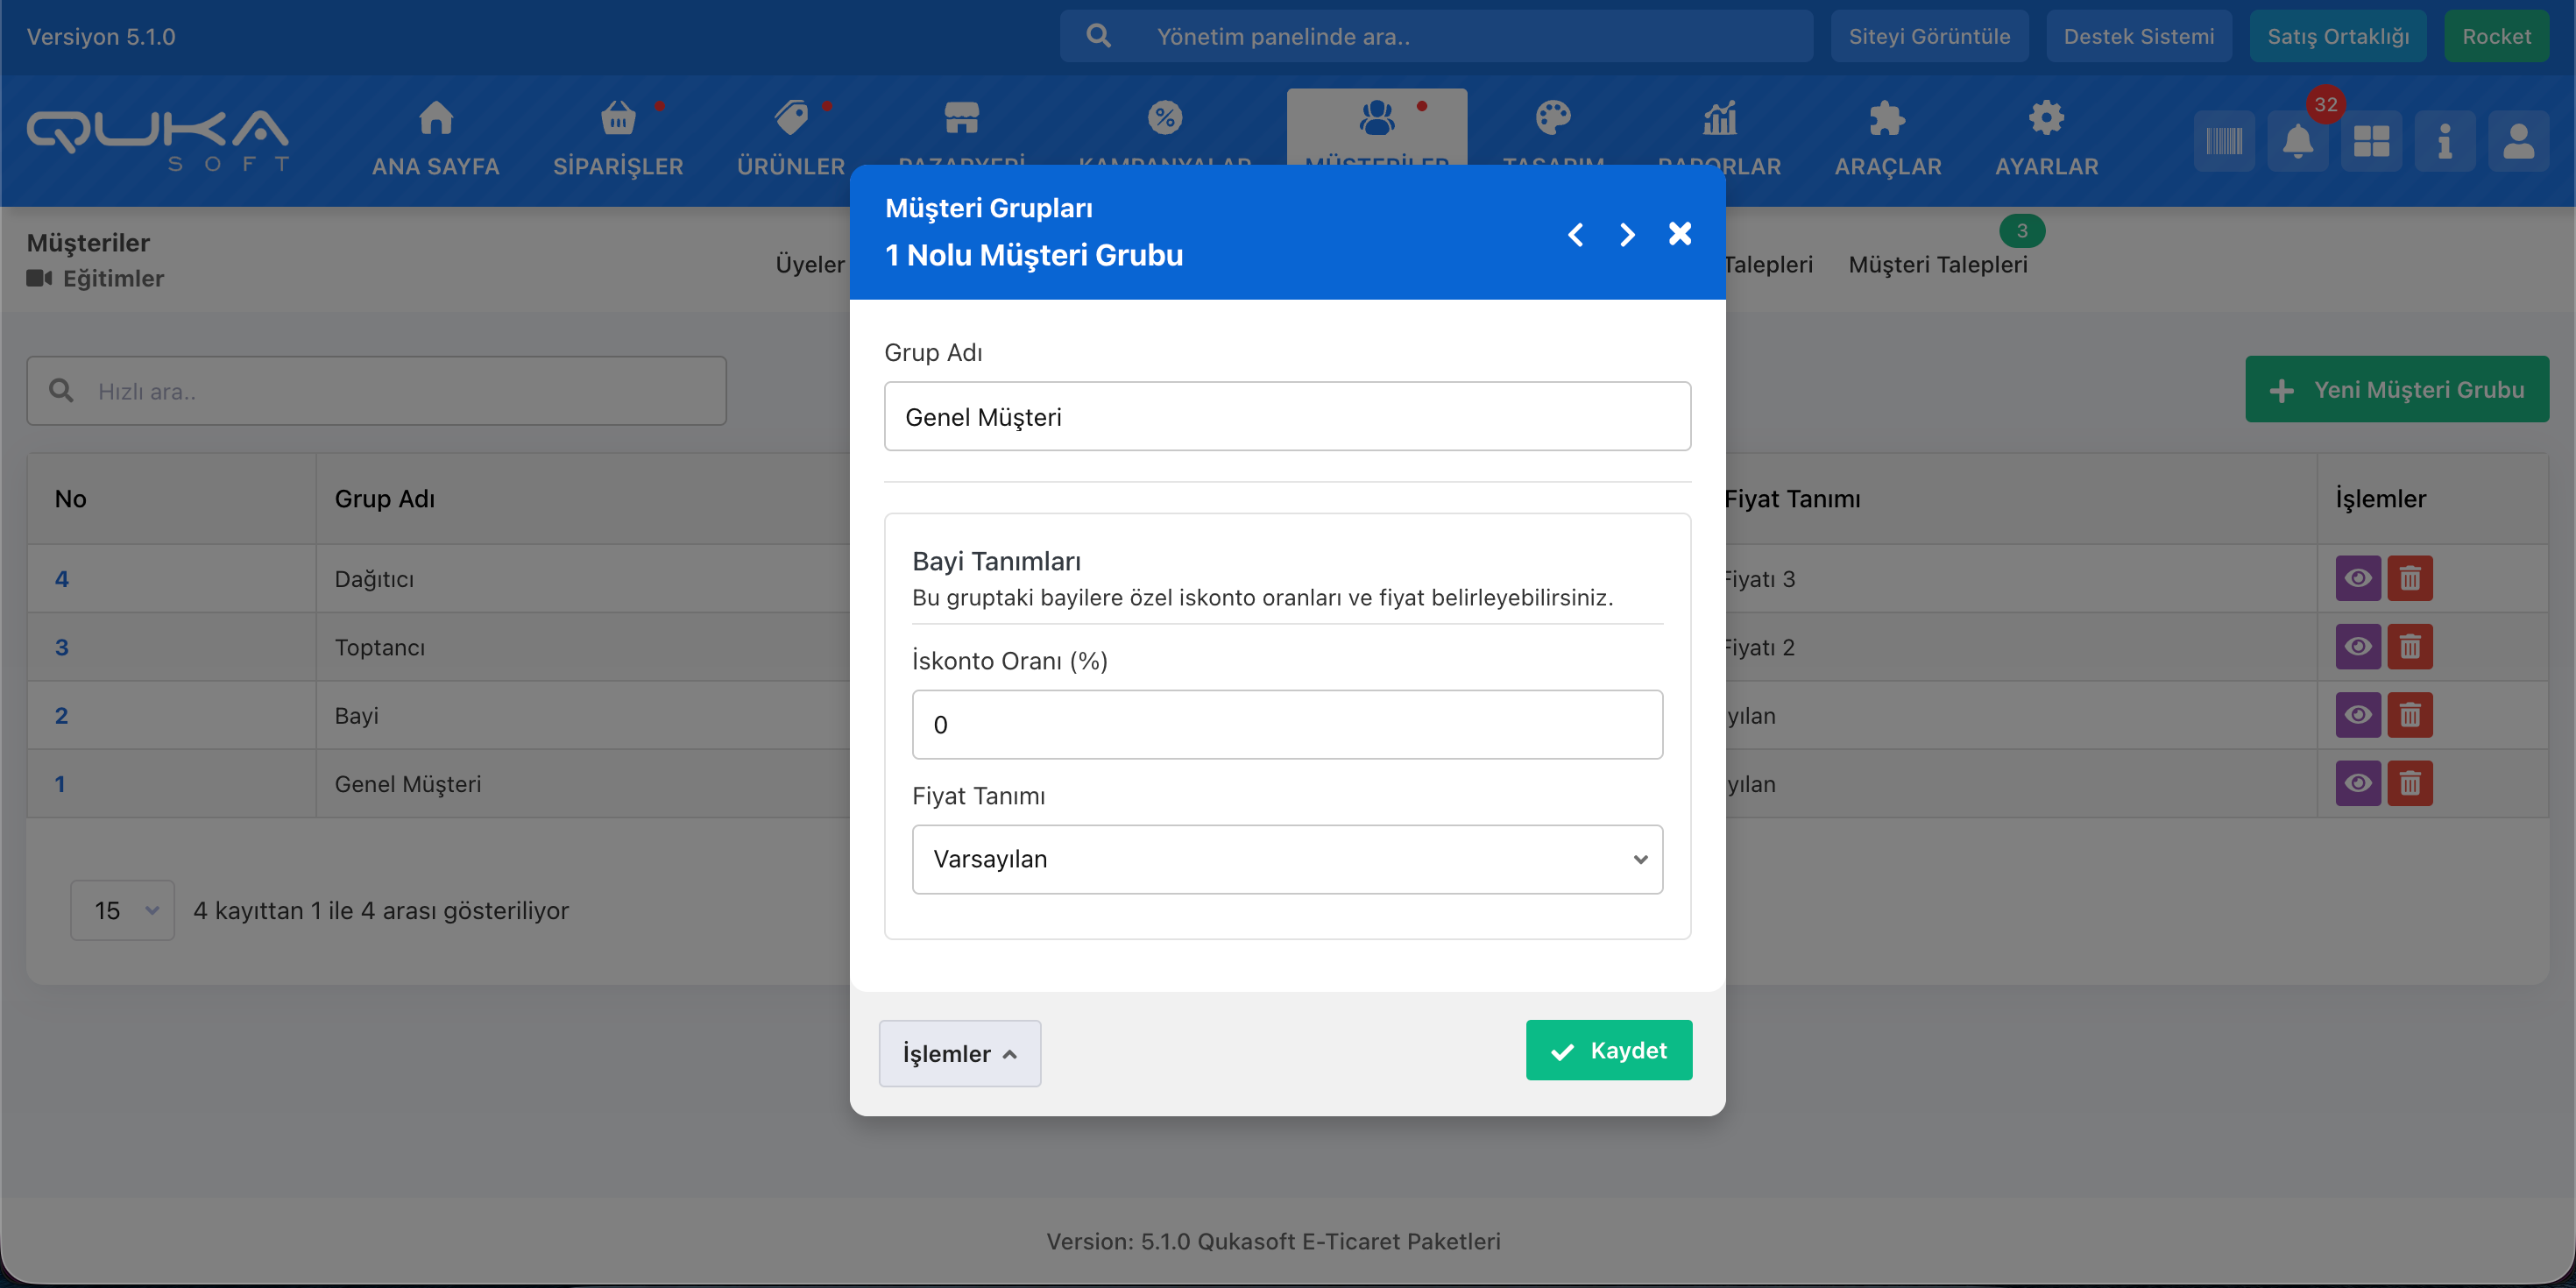The height and width of the screenshot is (1288, 2576).
Task: Delete the Dağıtıcı group with trash icon
Action: pyautogui.click(x=2410, y=578)
